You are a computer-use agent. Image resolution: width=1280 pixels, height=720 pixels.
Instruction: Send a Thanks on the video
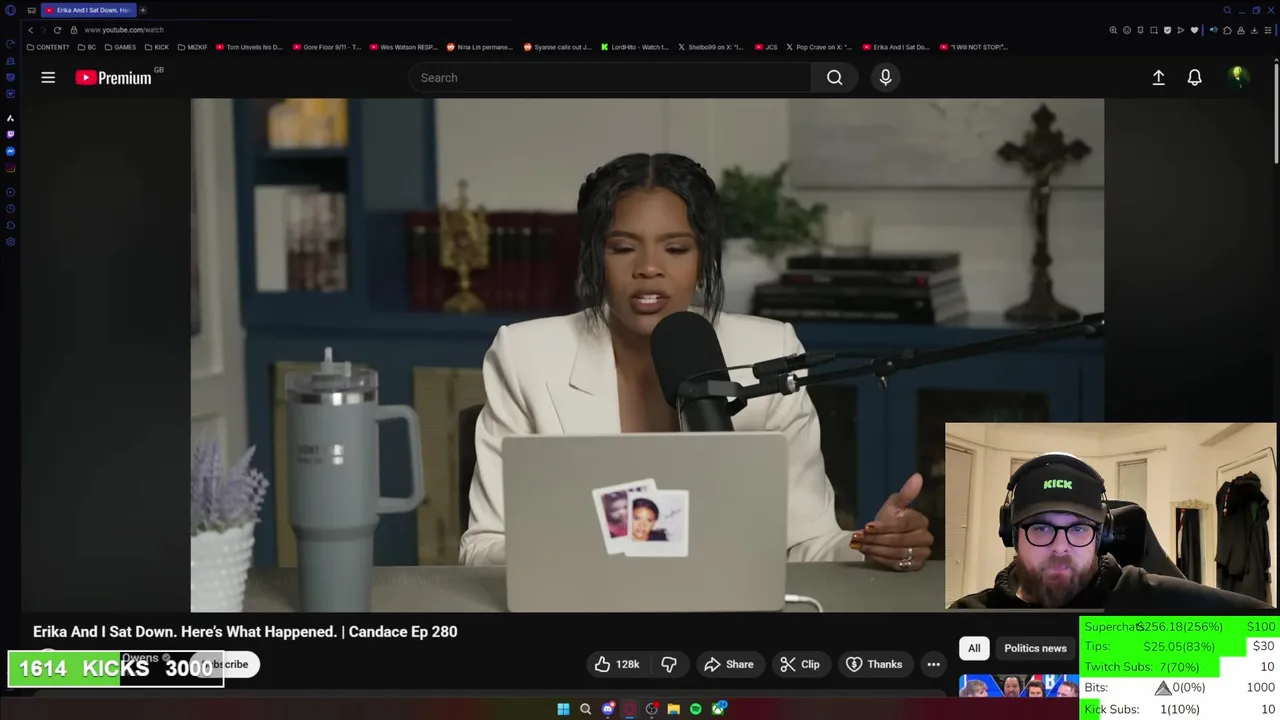(x=874, y=664)
